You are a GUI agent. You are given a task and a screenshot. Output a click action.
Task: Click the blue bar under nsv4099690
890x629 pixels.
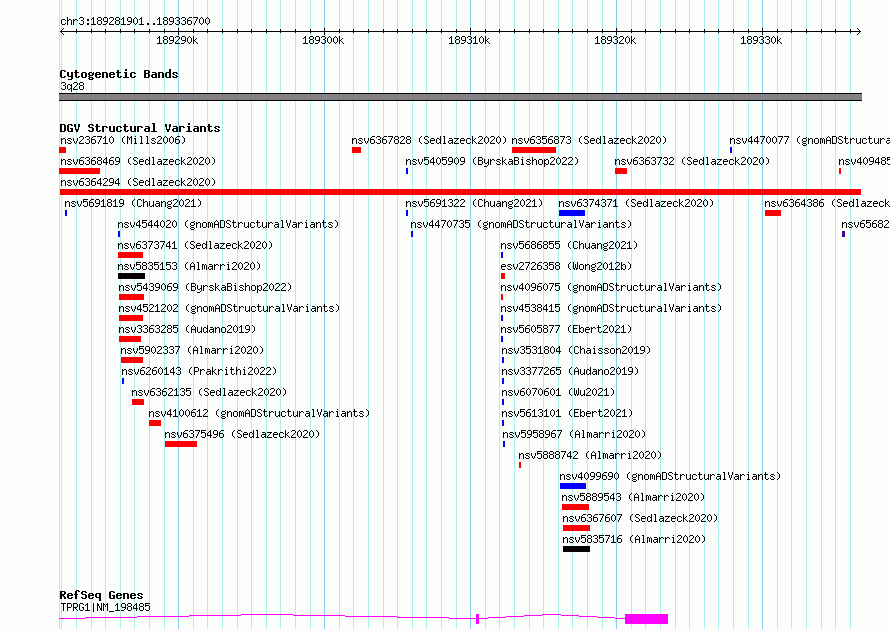573,486
